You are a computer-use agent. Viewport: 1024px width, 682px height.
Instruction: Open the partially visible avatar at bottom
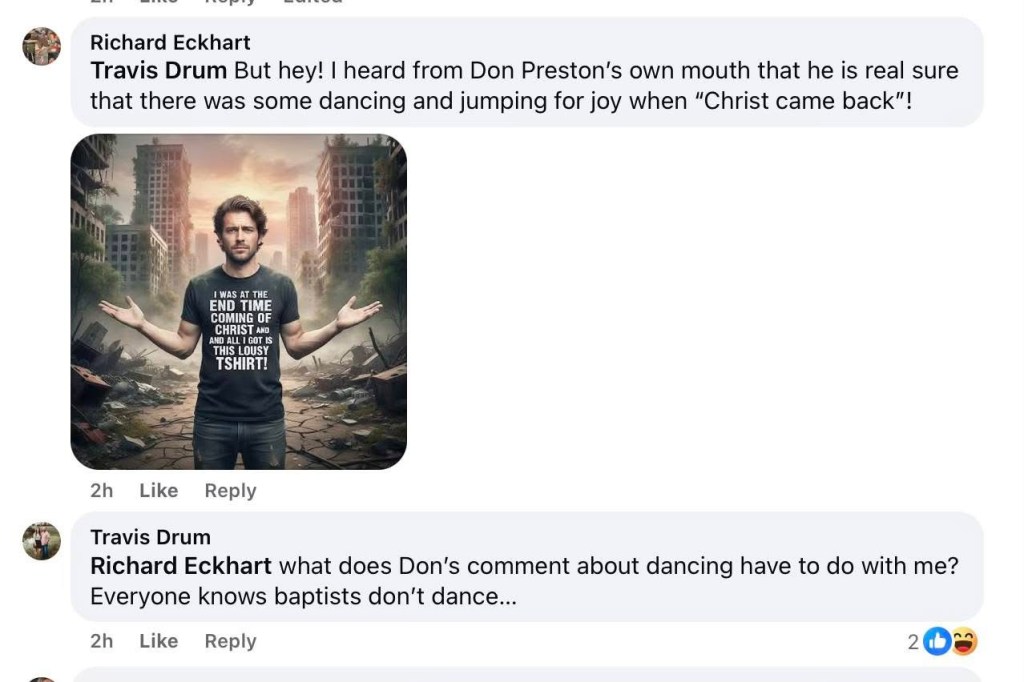tap(42, 679)
